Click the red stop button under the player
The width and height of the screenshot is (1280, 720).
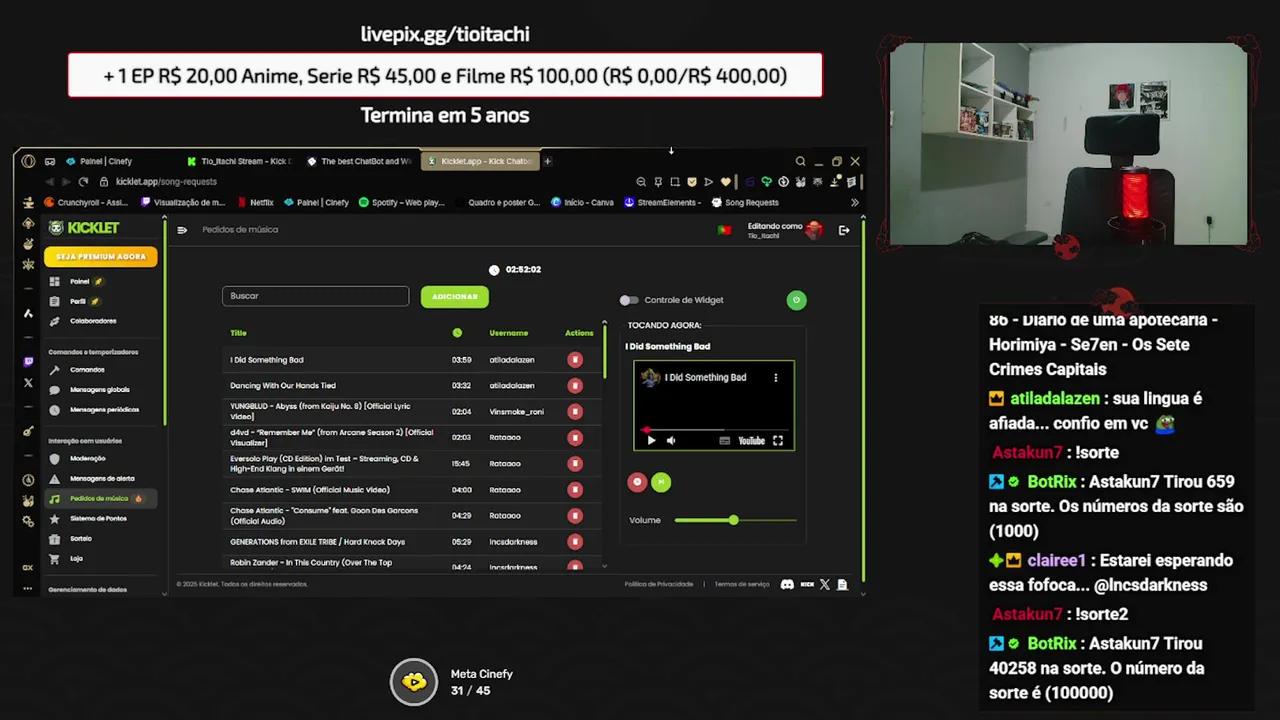click(637, 482)
